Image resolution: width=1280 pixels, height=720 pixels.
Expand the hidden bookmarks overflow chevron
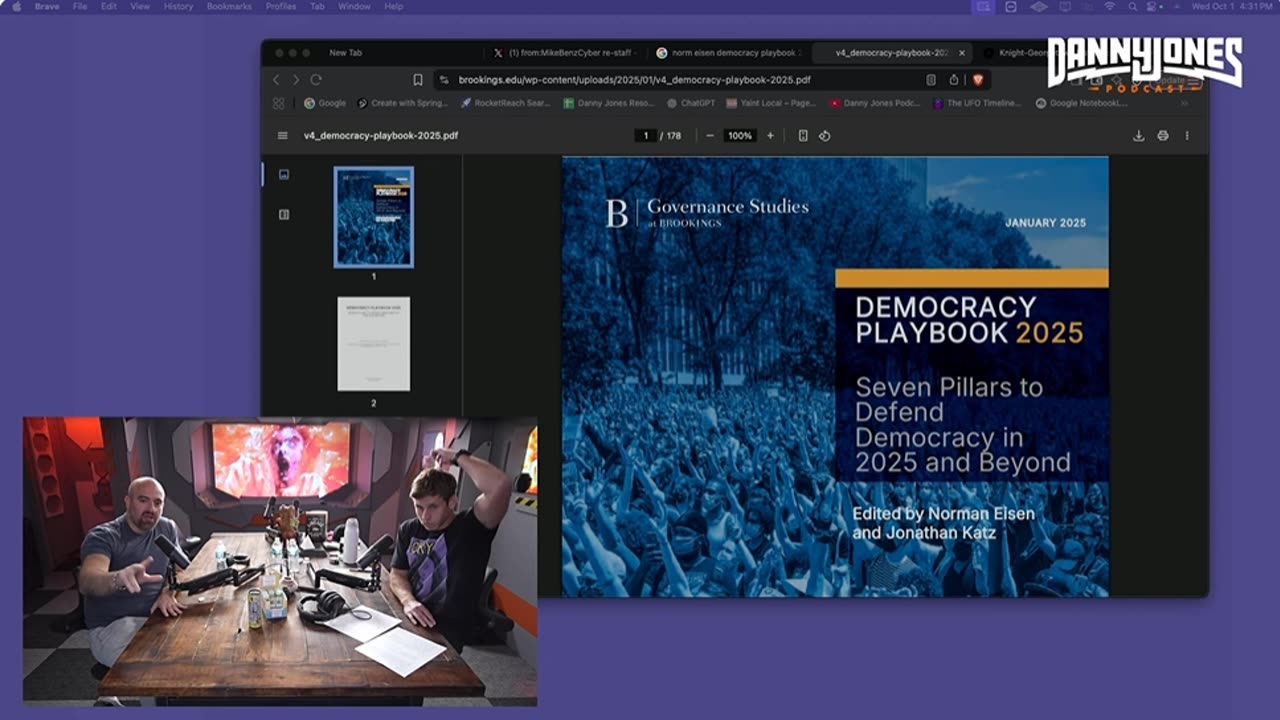pyautogui.click(x=1185, y=103)
